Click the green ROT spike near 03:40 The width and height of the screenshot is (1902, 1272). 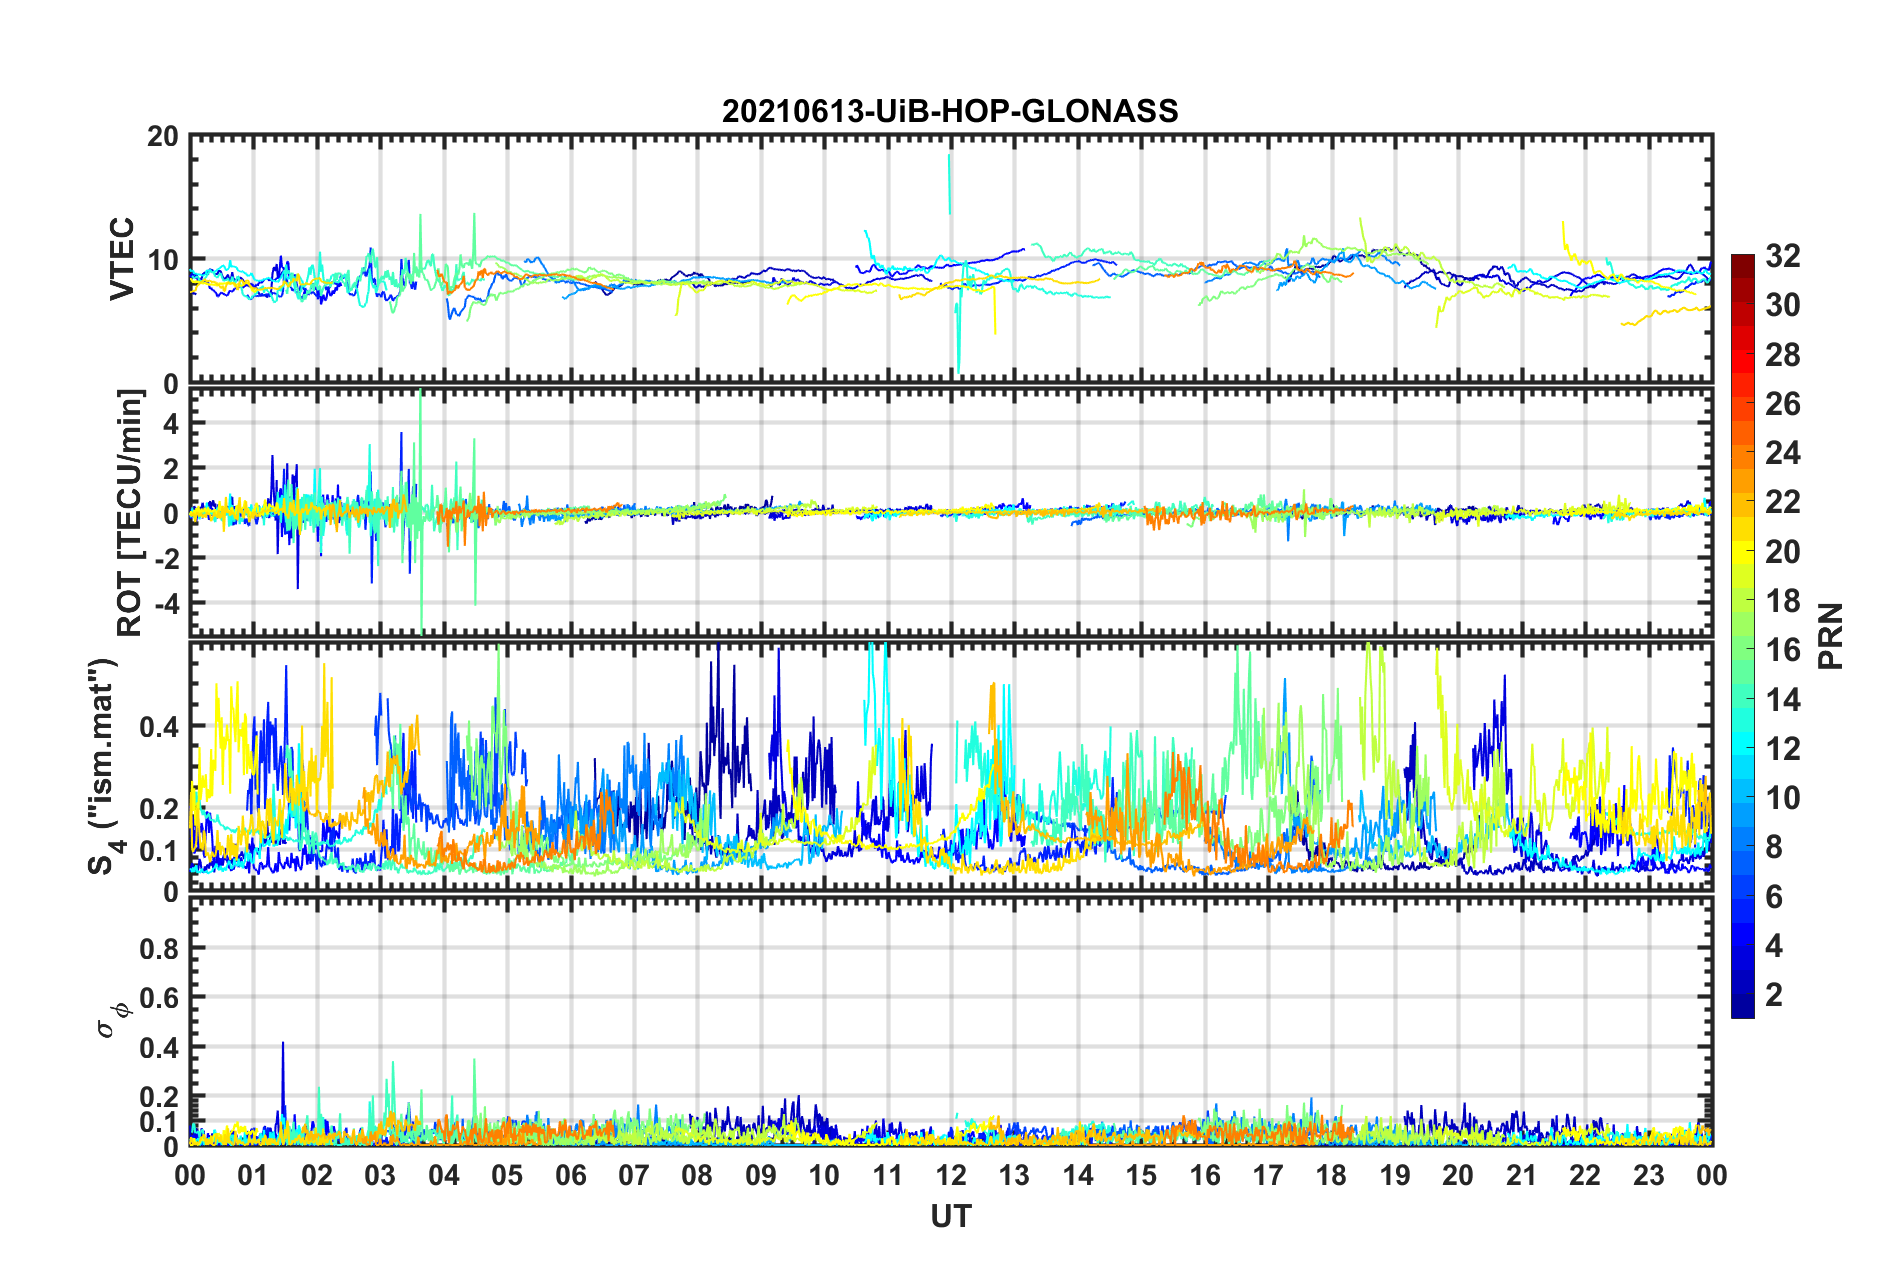pyautogui.click(x=422, y=510)
